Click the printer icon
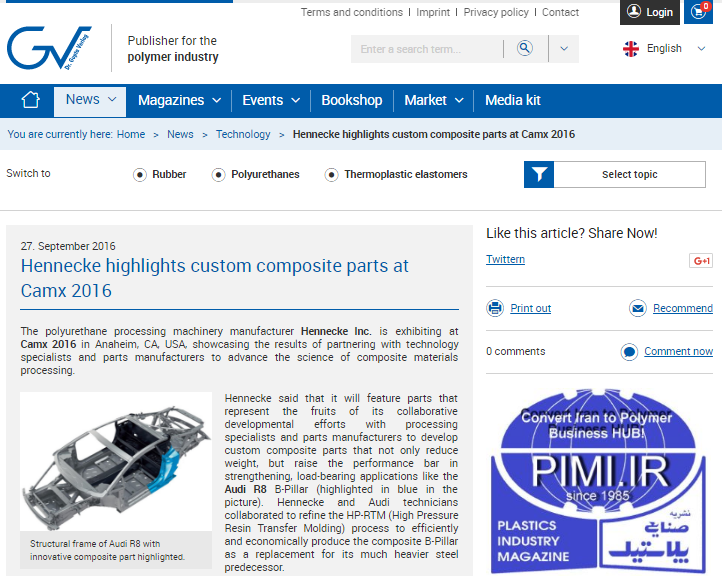 click(x=495, y=308)
